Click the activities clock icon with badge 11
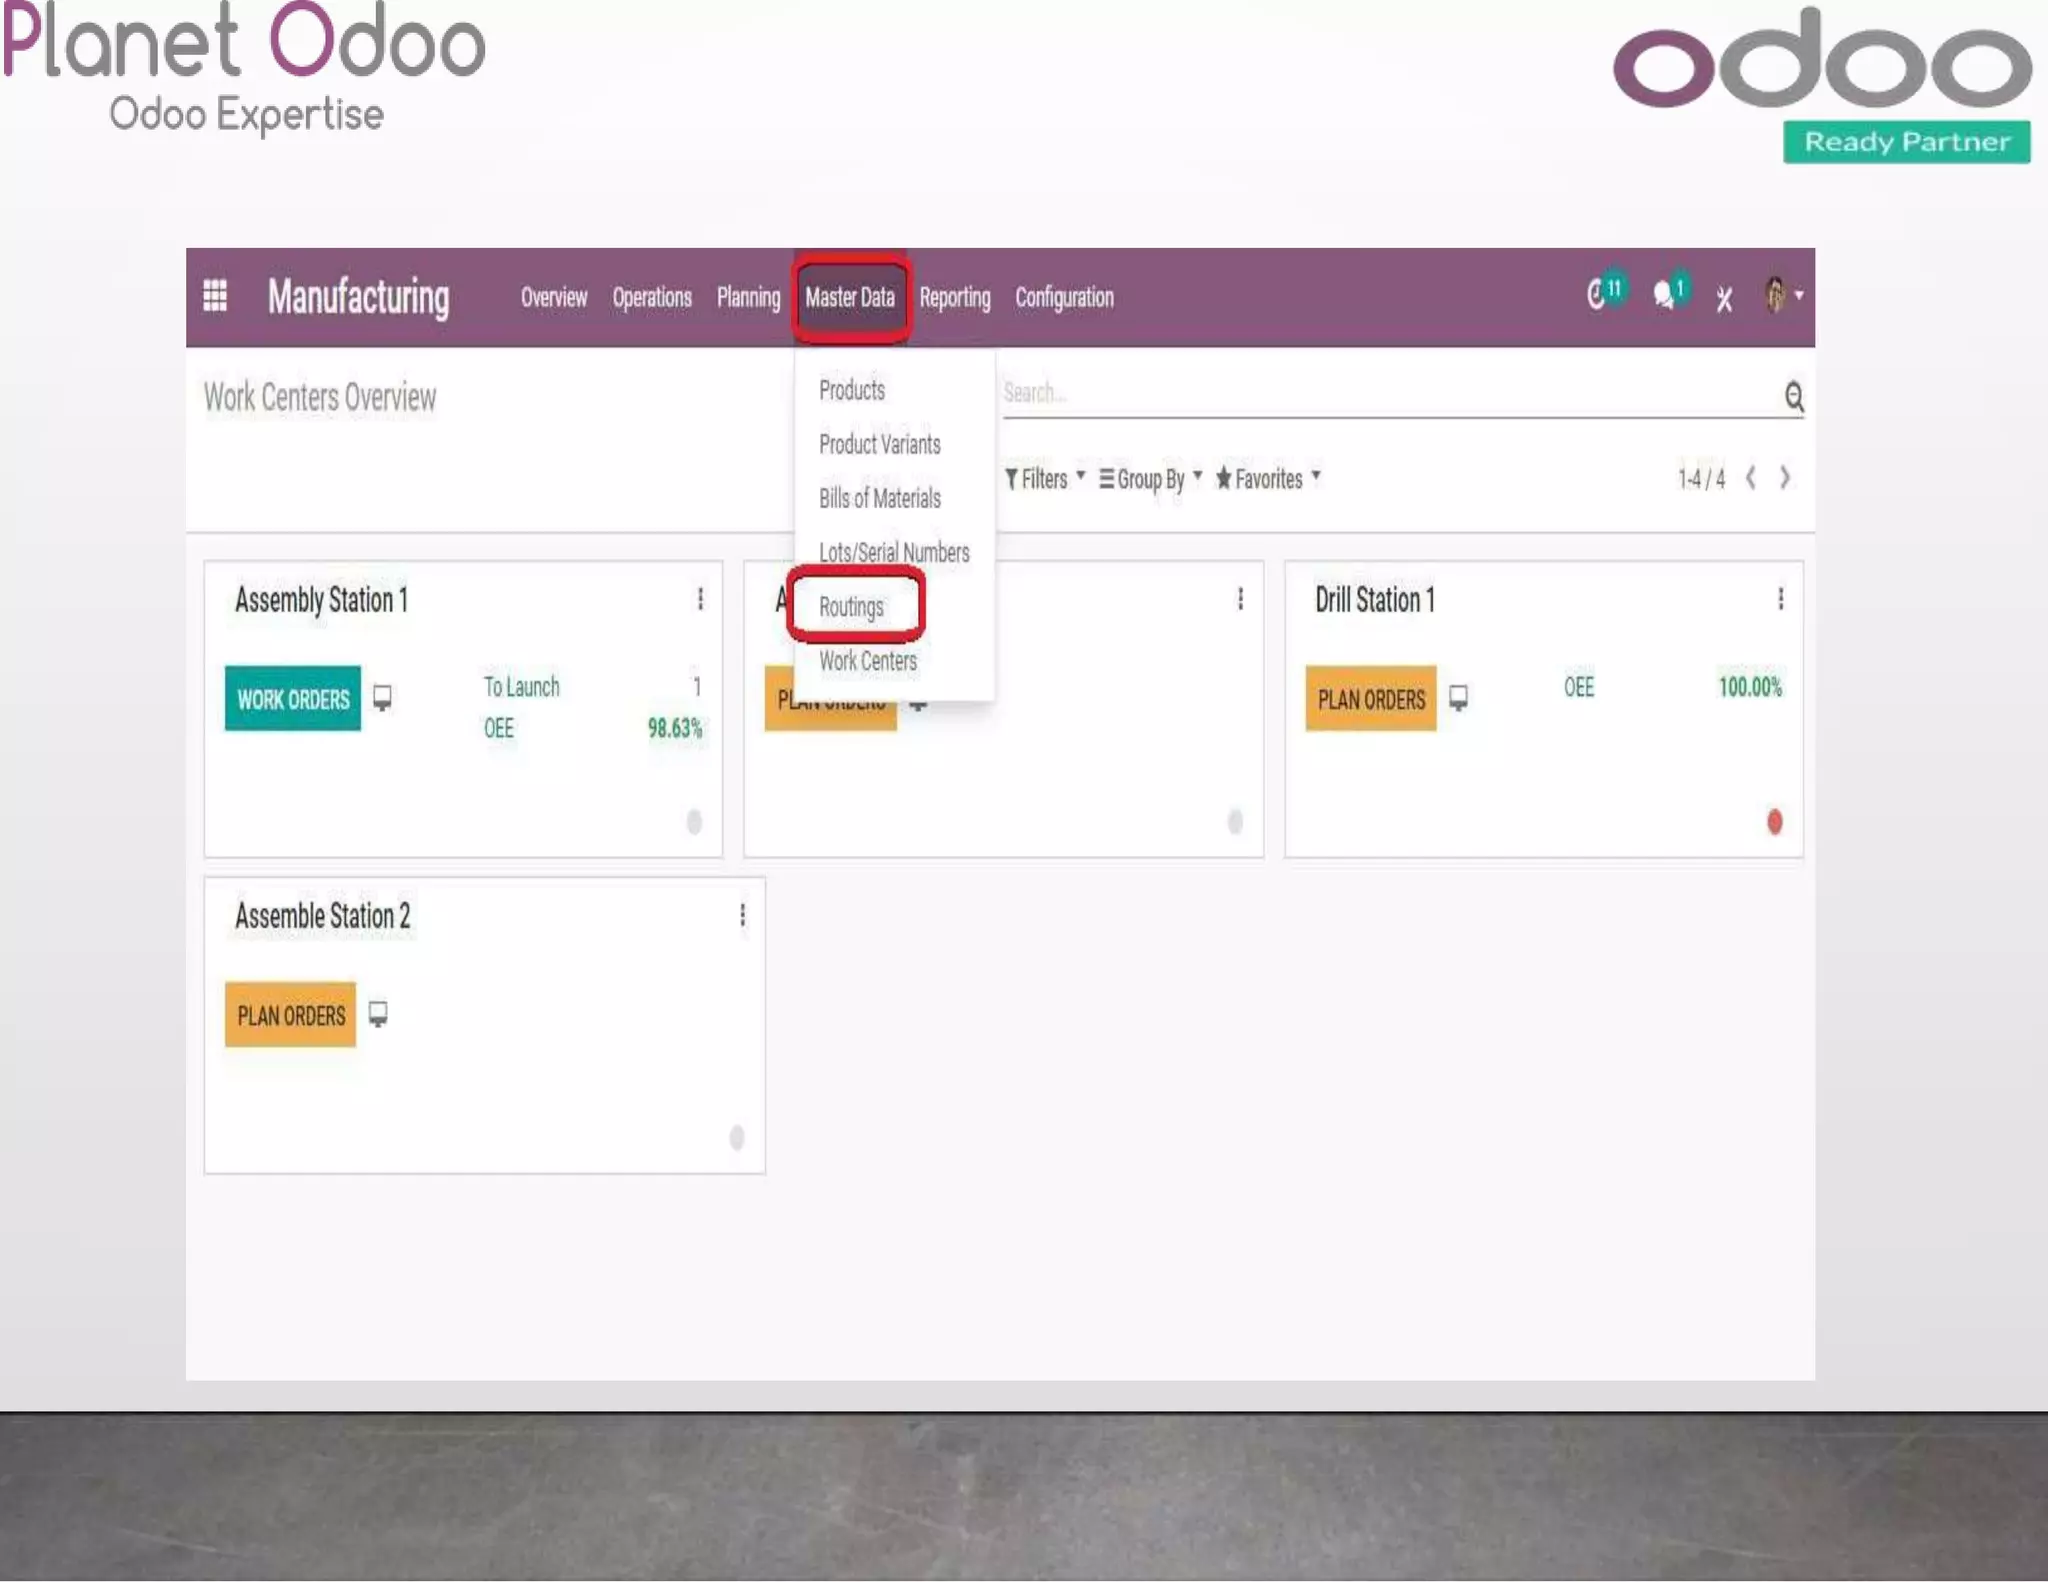This screenshot has width=2048, height=1582. click(x=1599, y=295)
